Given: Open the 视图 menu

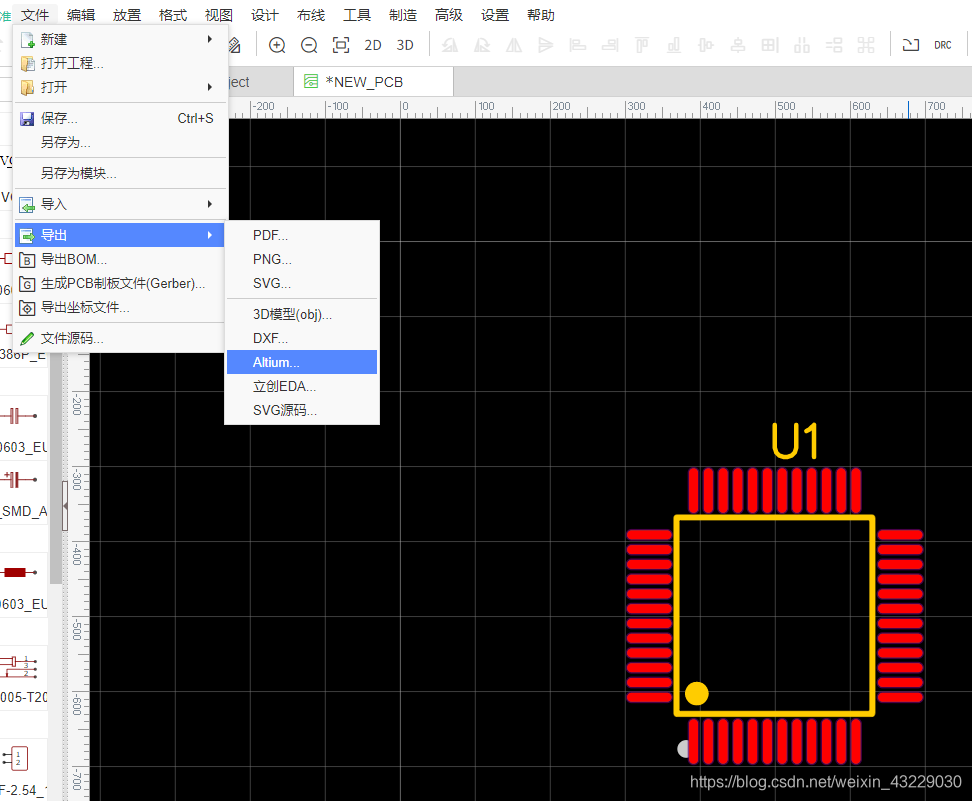Looking at the screenshot, I should point(219,15).
